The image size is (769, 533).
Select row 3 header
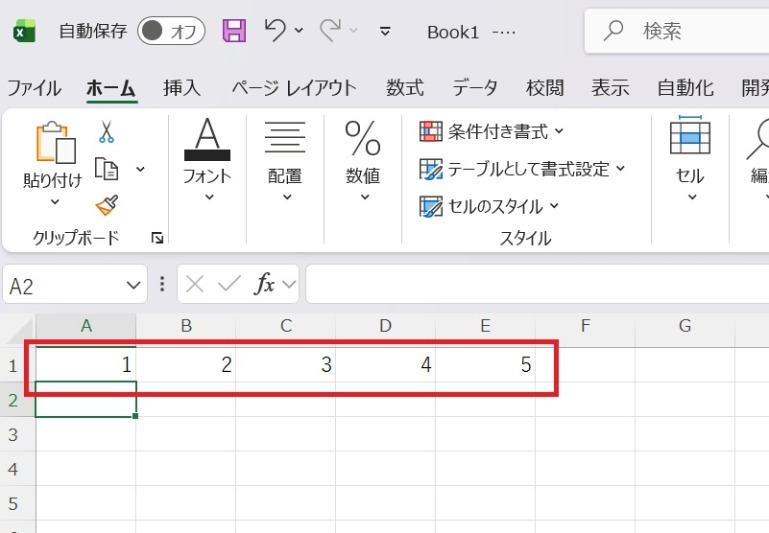[x=13, y=434]
